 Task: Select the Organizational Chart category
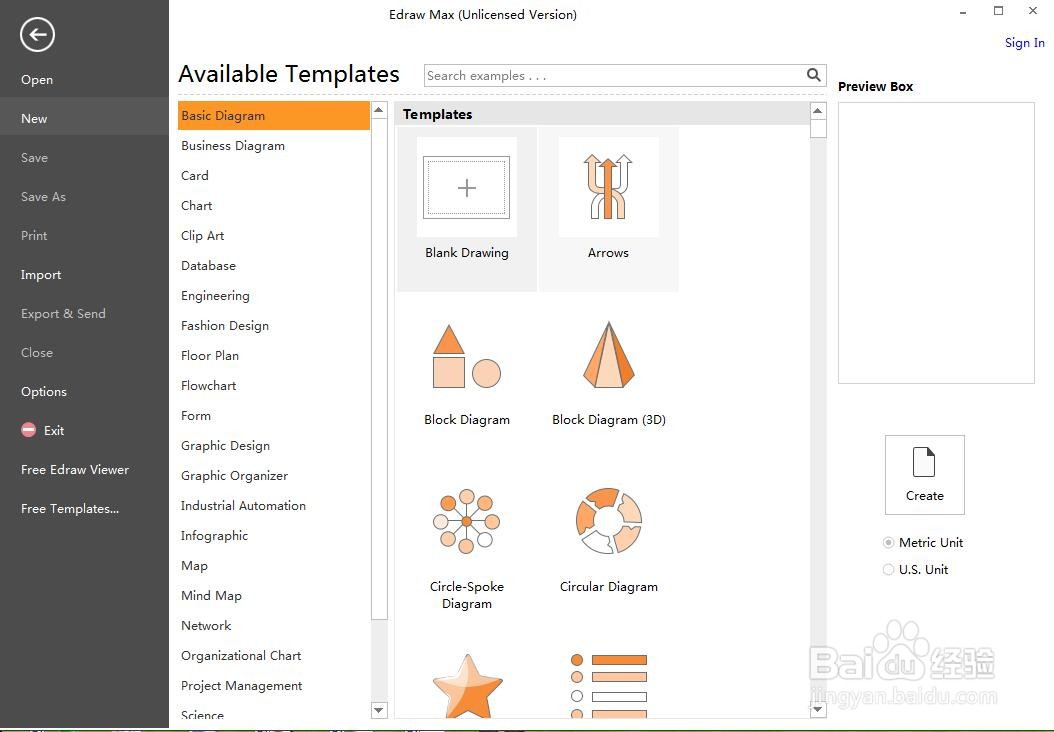(241, 655)
